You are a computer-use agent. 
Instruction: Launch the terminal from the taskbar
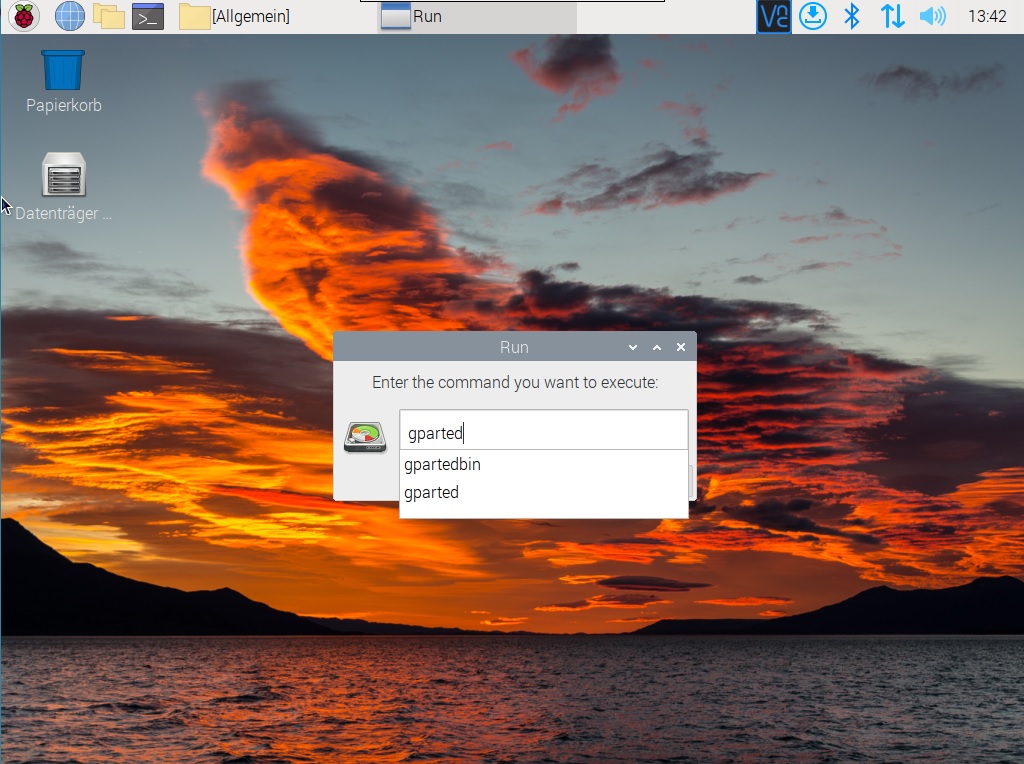148,17
